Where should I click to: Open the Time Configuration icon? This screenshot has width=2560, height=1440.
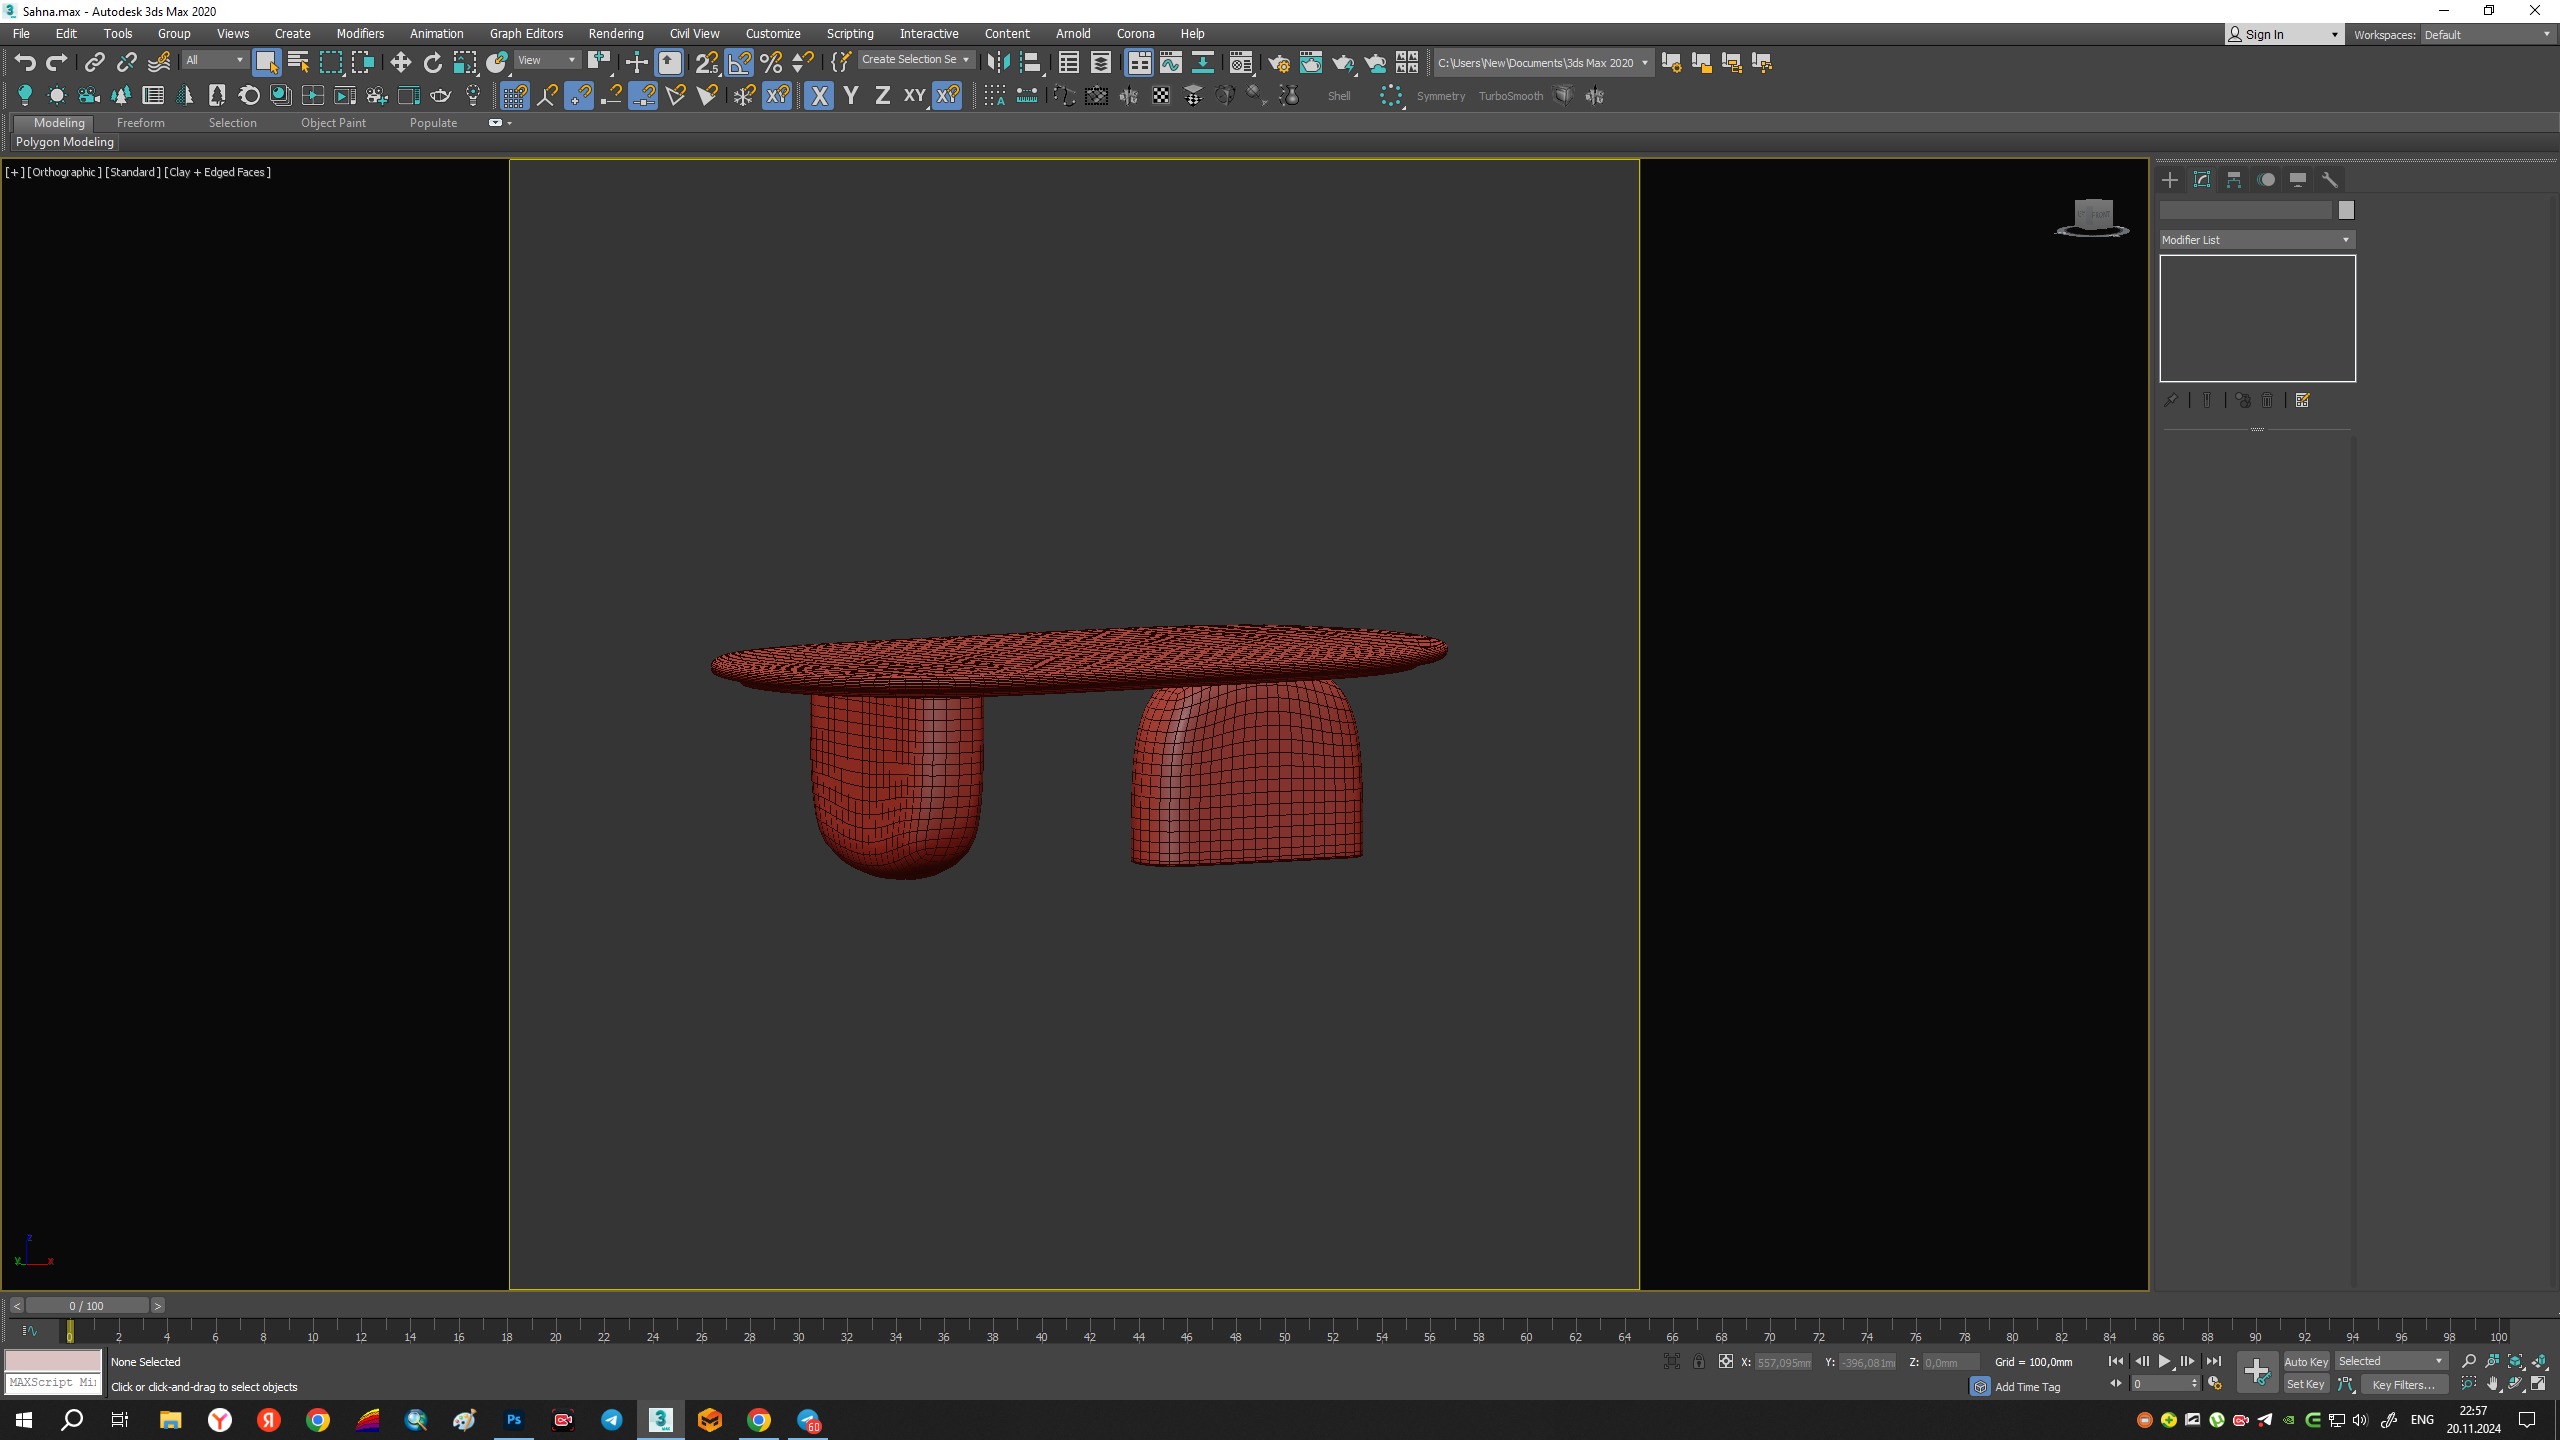pyautogui.click(x=2215, y=1384)
